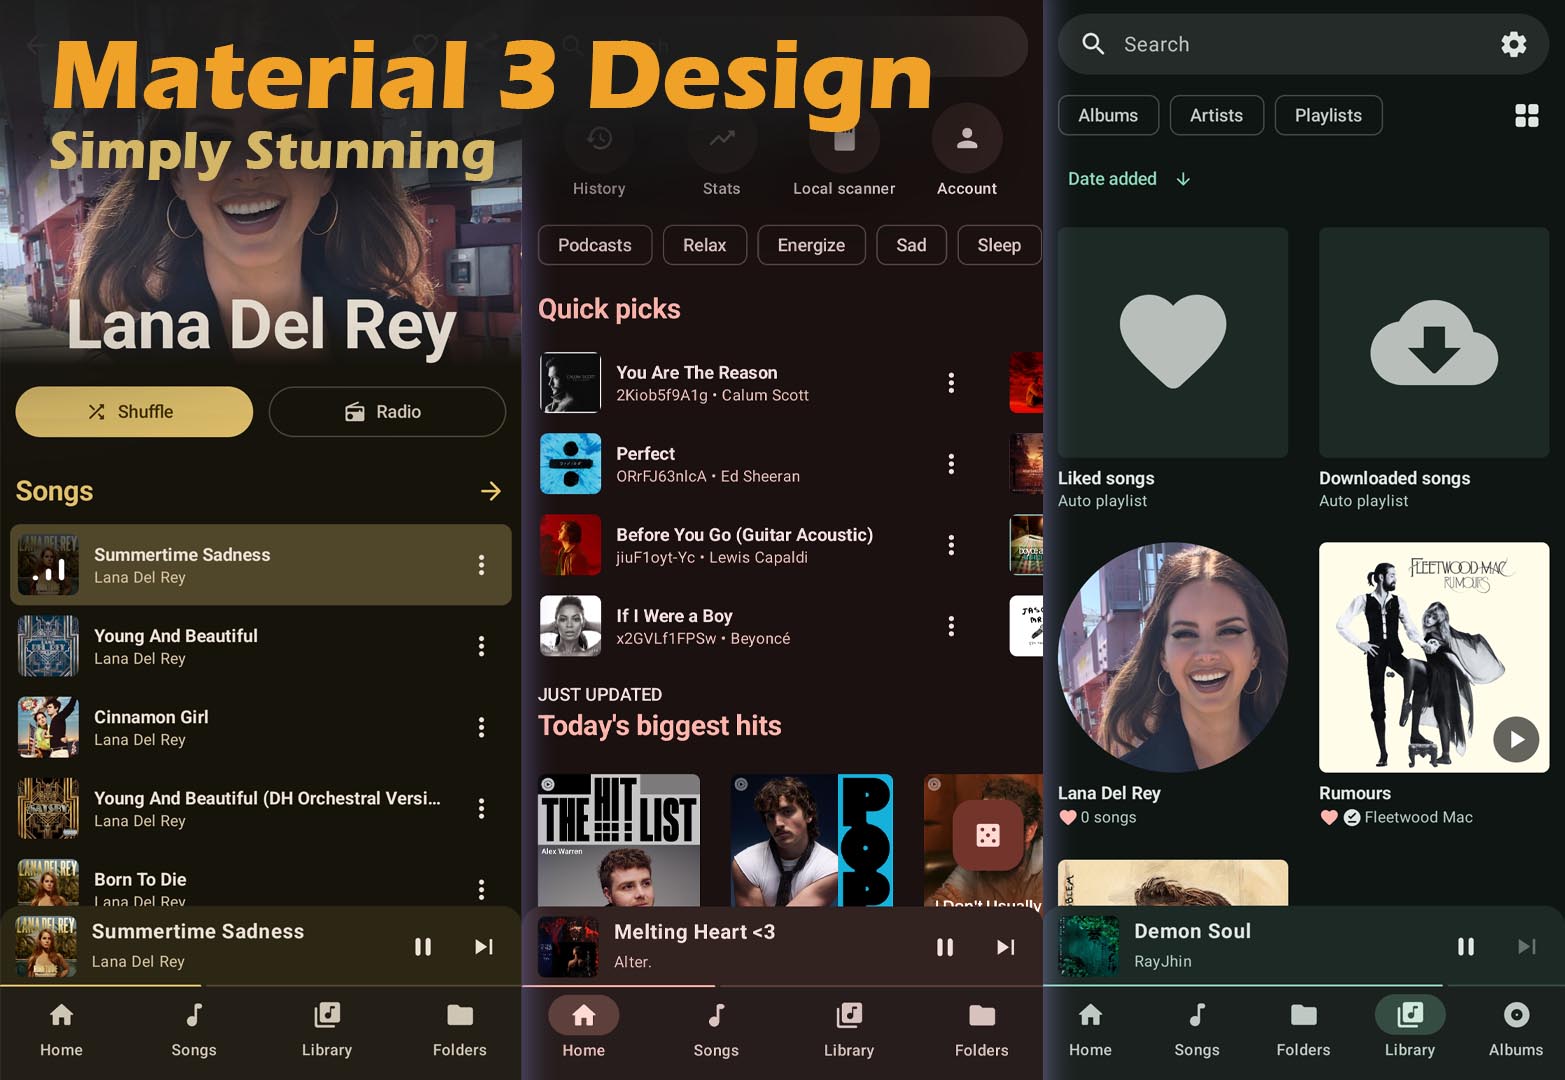
Task: Tap the Shuffle button
Action: 134,411
